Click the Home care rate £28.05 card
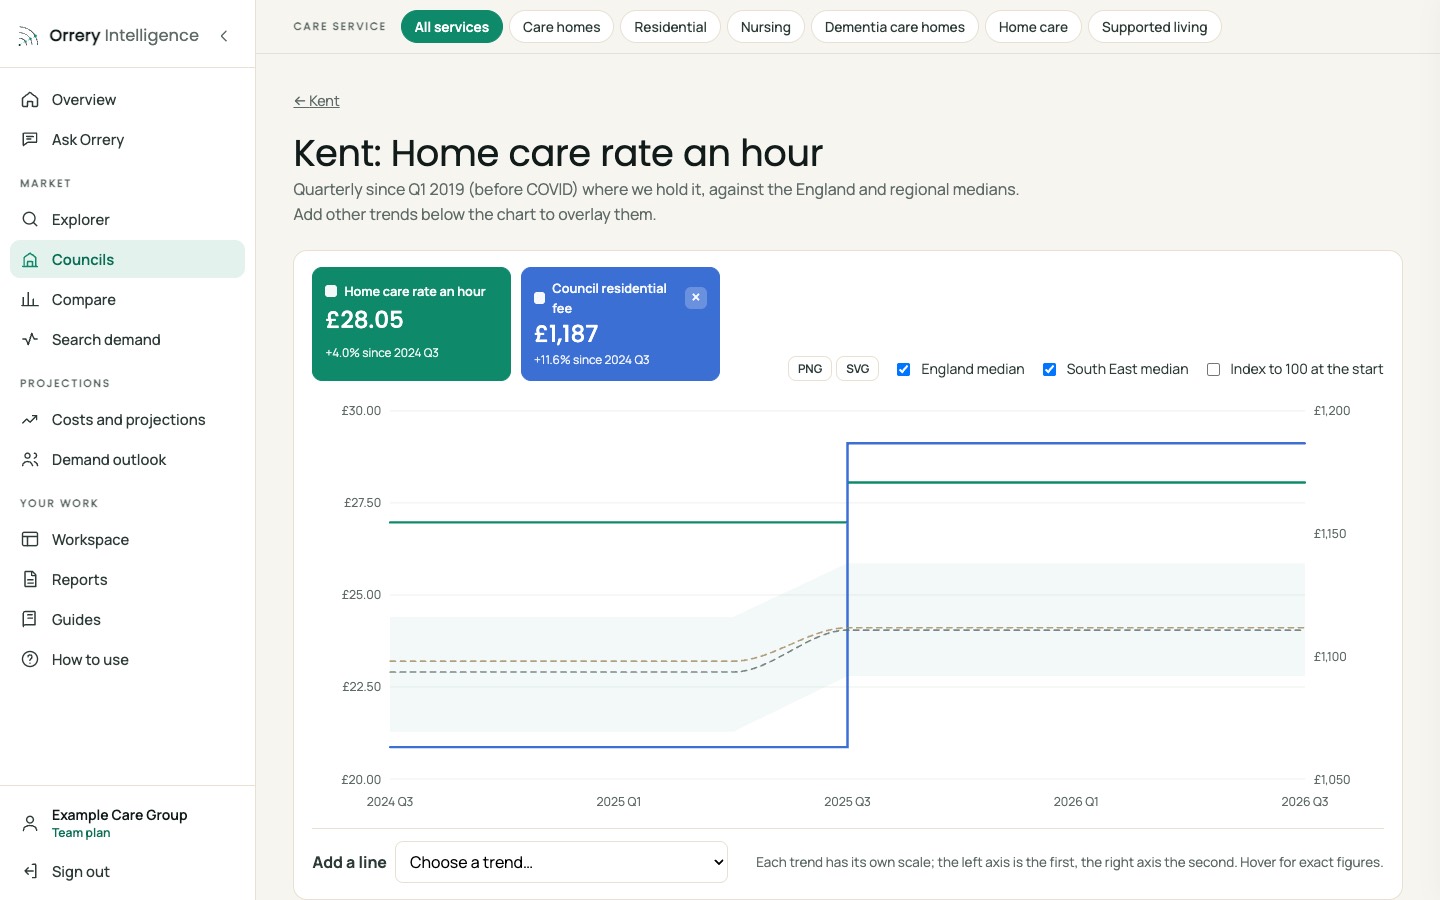This screenshot has width=1440, height=900. 411,324
